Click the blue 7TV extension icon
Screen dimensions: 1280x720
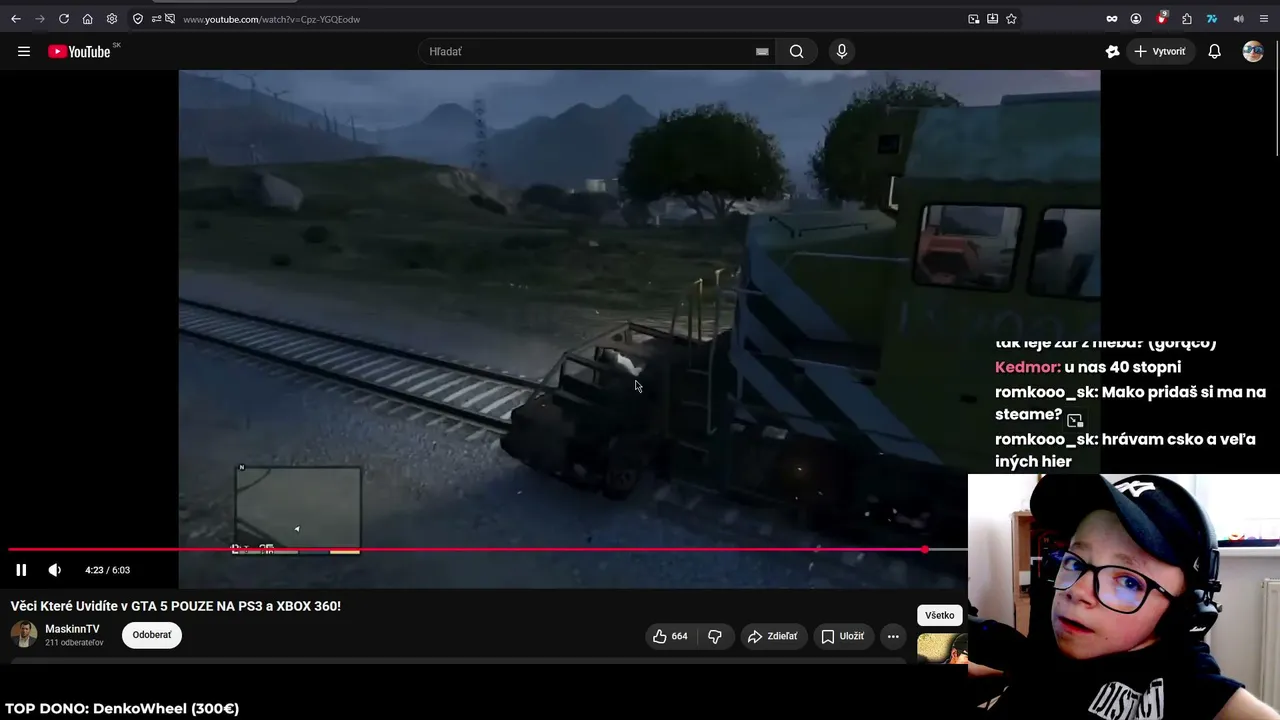1212,19
